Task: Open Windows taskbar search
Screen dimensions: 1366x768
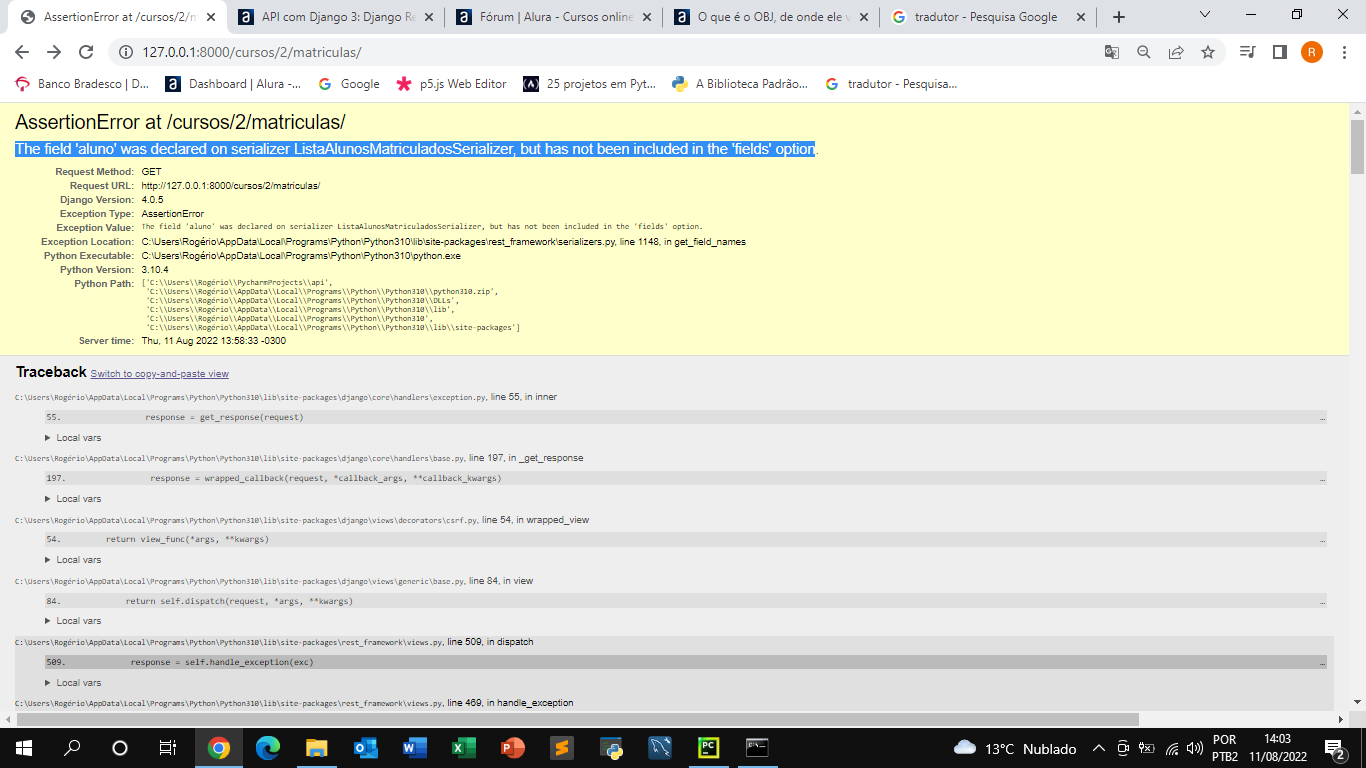Action: point(72,748)
